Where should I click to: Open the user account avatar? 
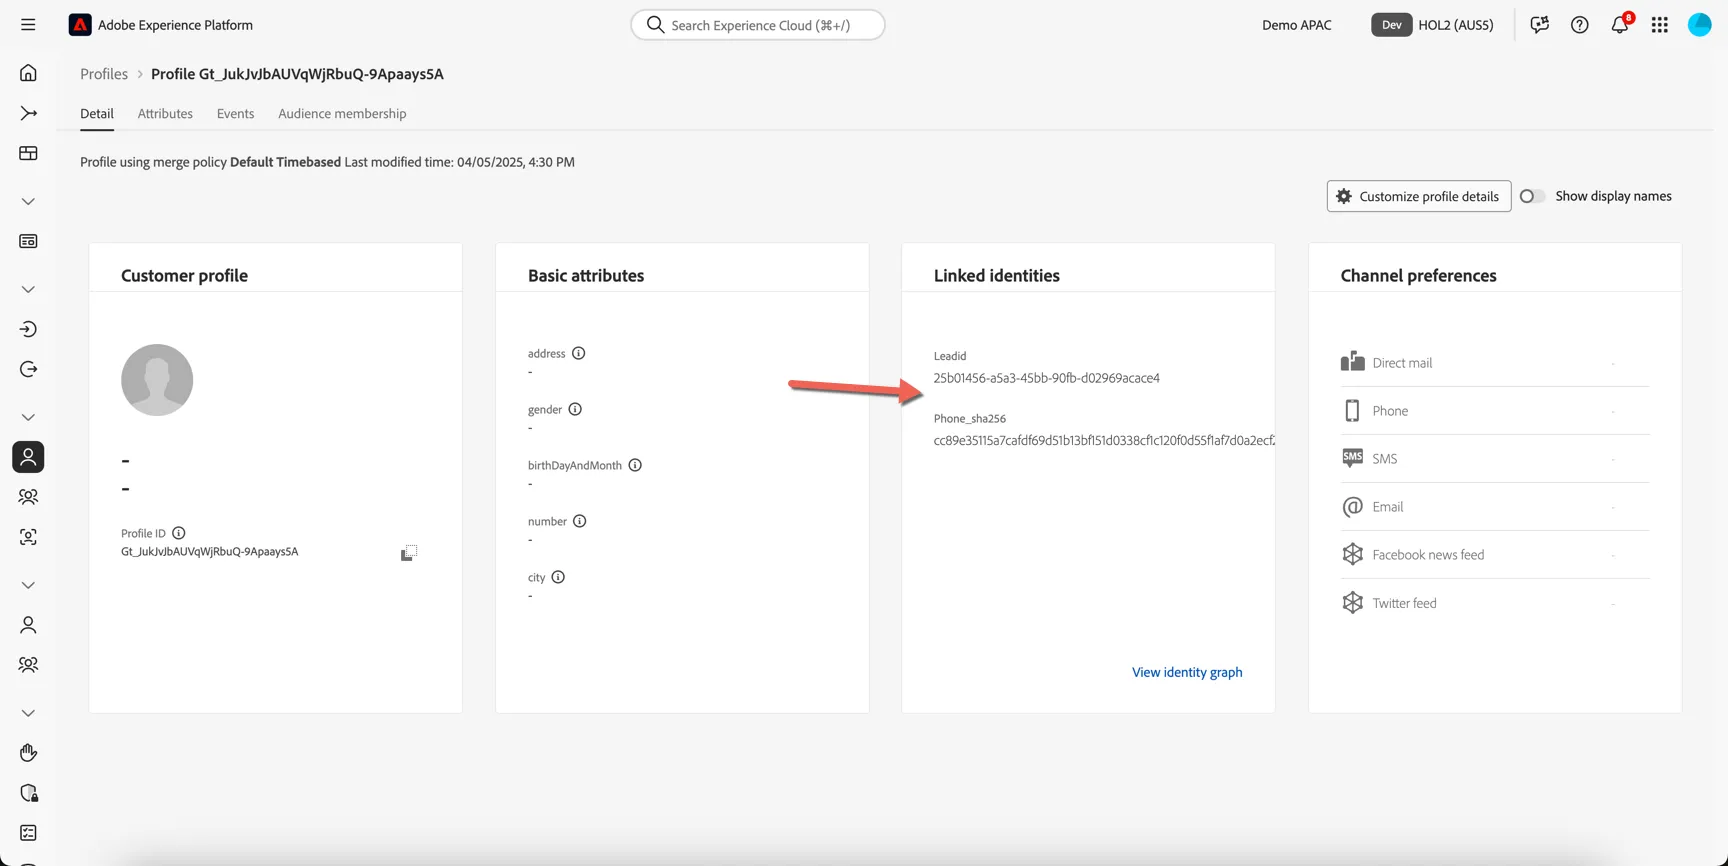pyautogui.click(x=1700, y=25)
